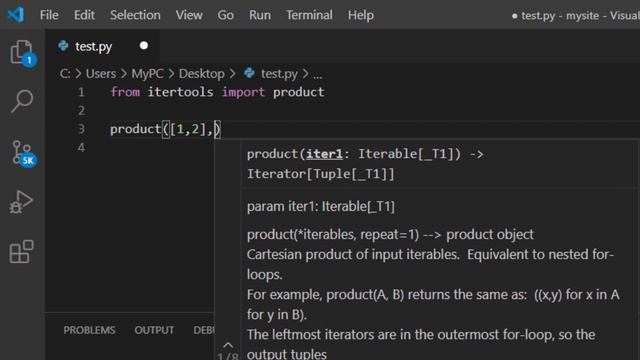
Task: Click line number 4 in gutter
Action: 81,147
